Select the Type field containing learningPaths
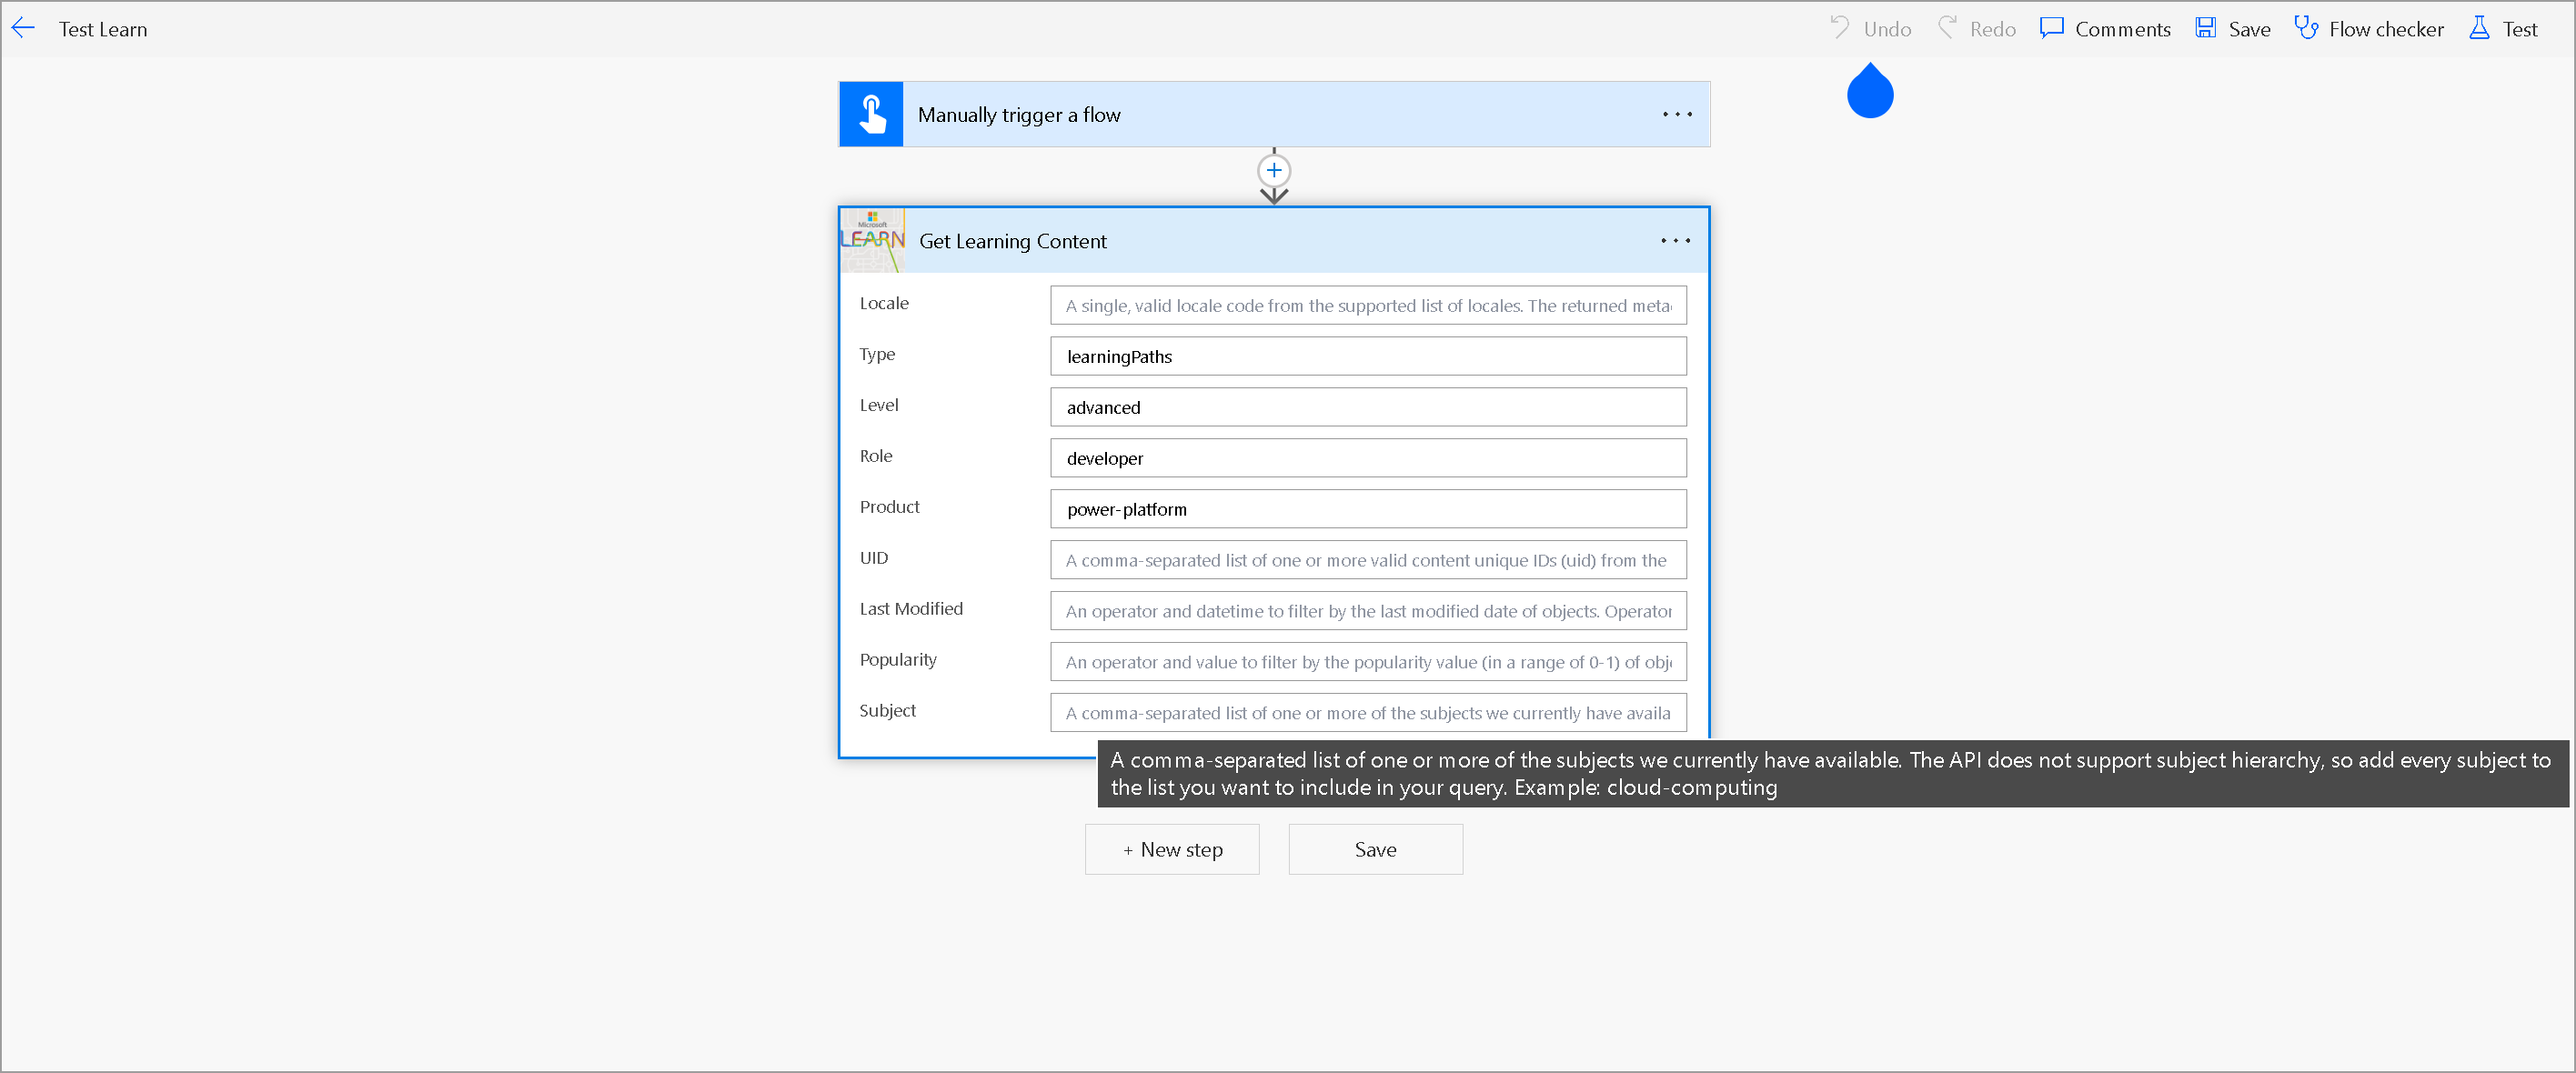This screenshot has height=1073, width=2576. (1367, 356)
